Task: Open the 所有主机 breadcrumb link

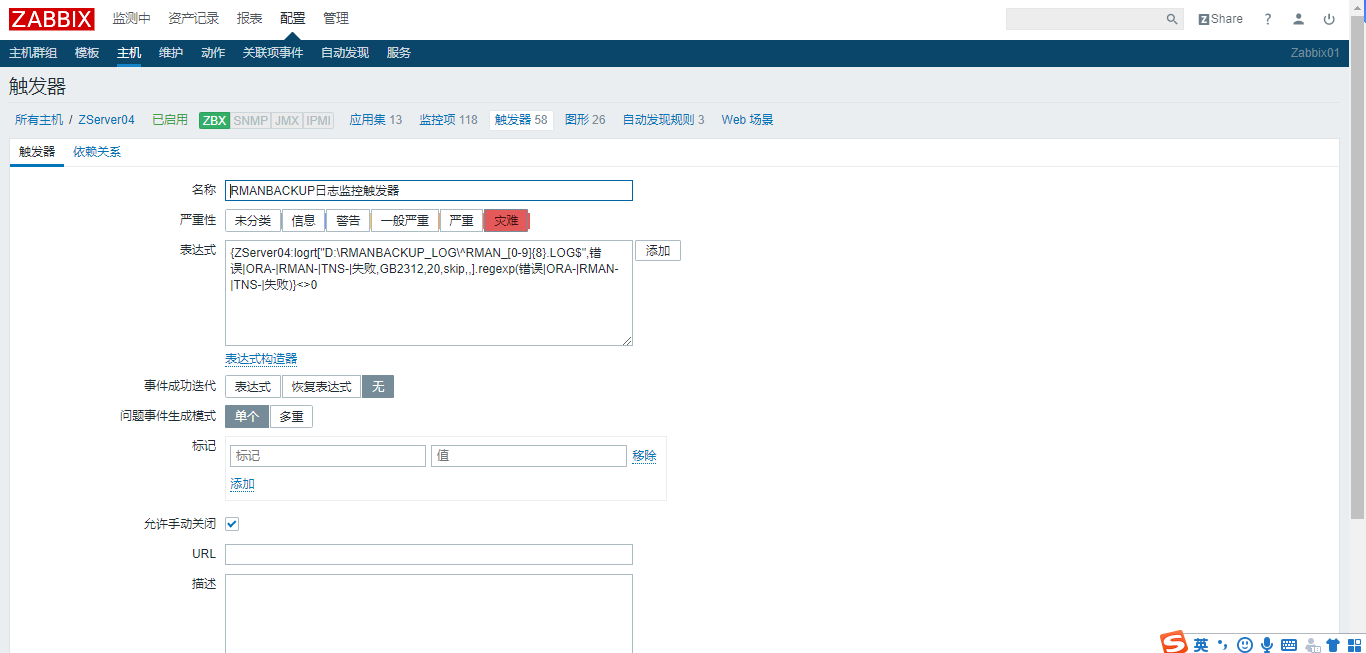Action: 39,120
